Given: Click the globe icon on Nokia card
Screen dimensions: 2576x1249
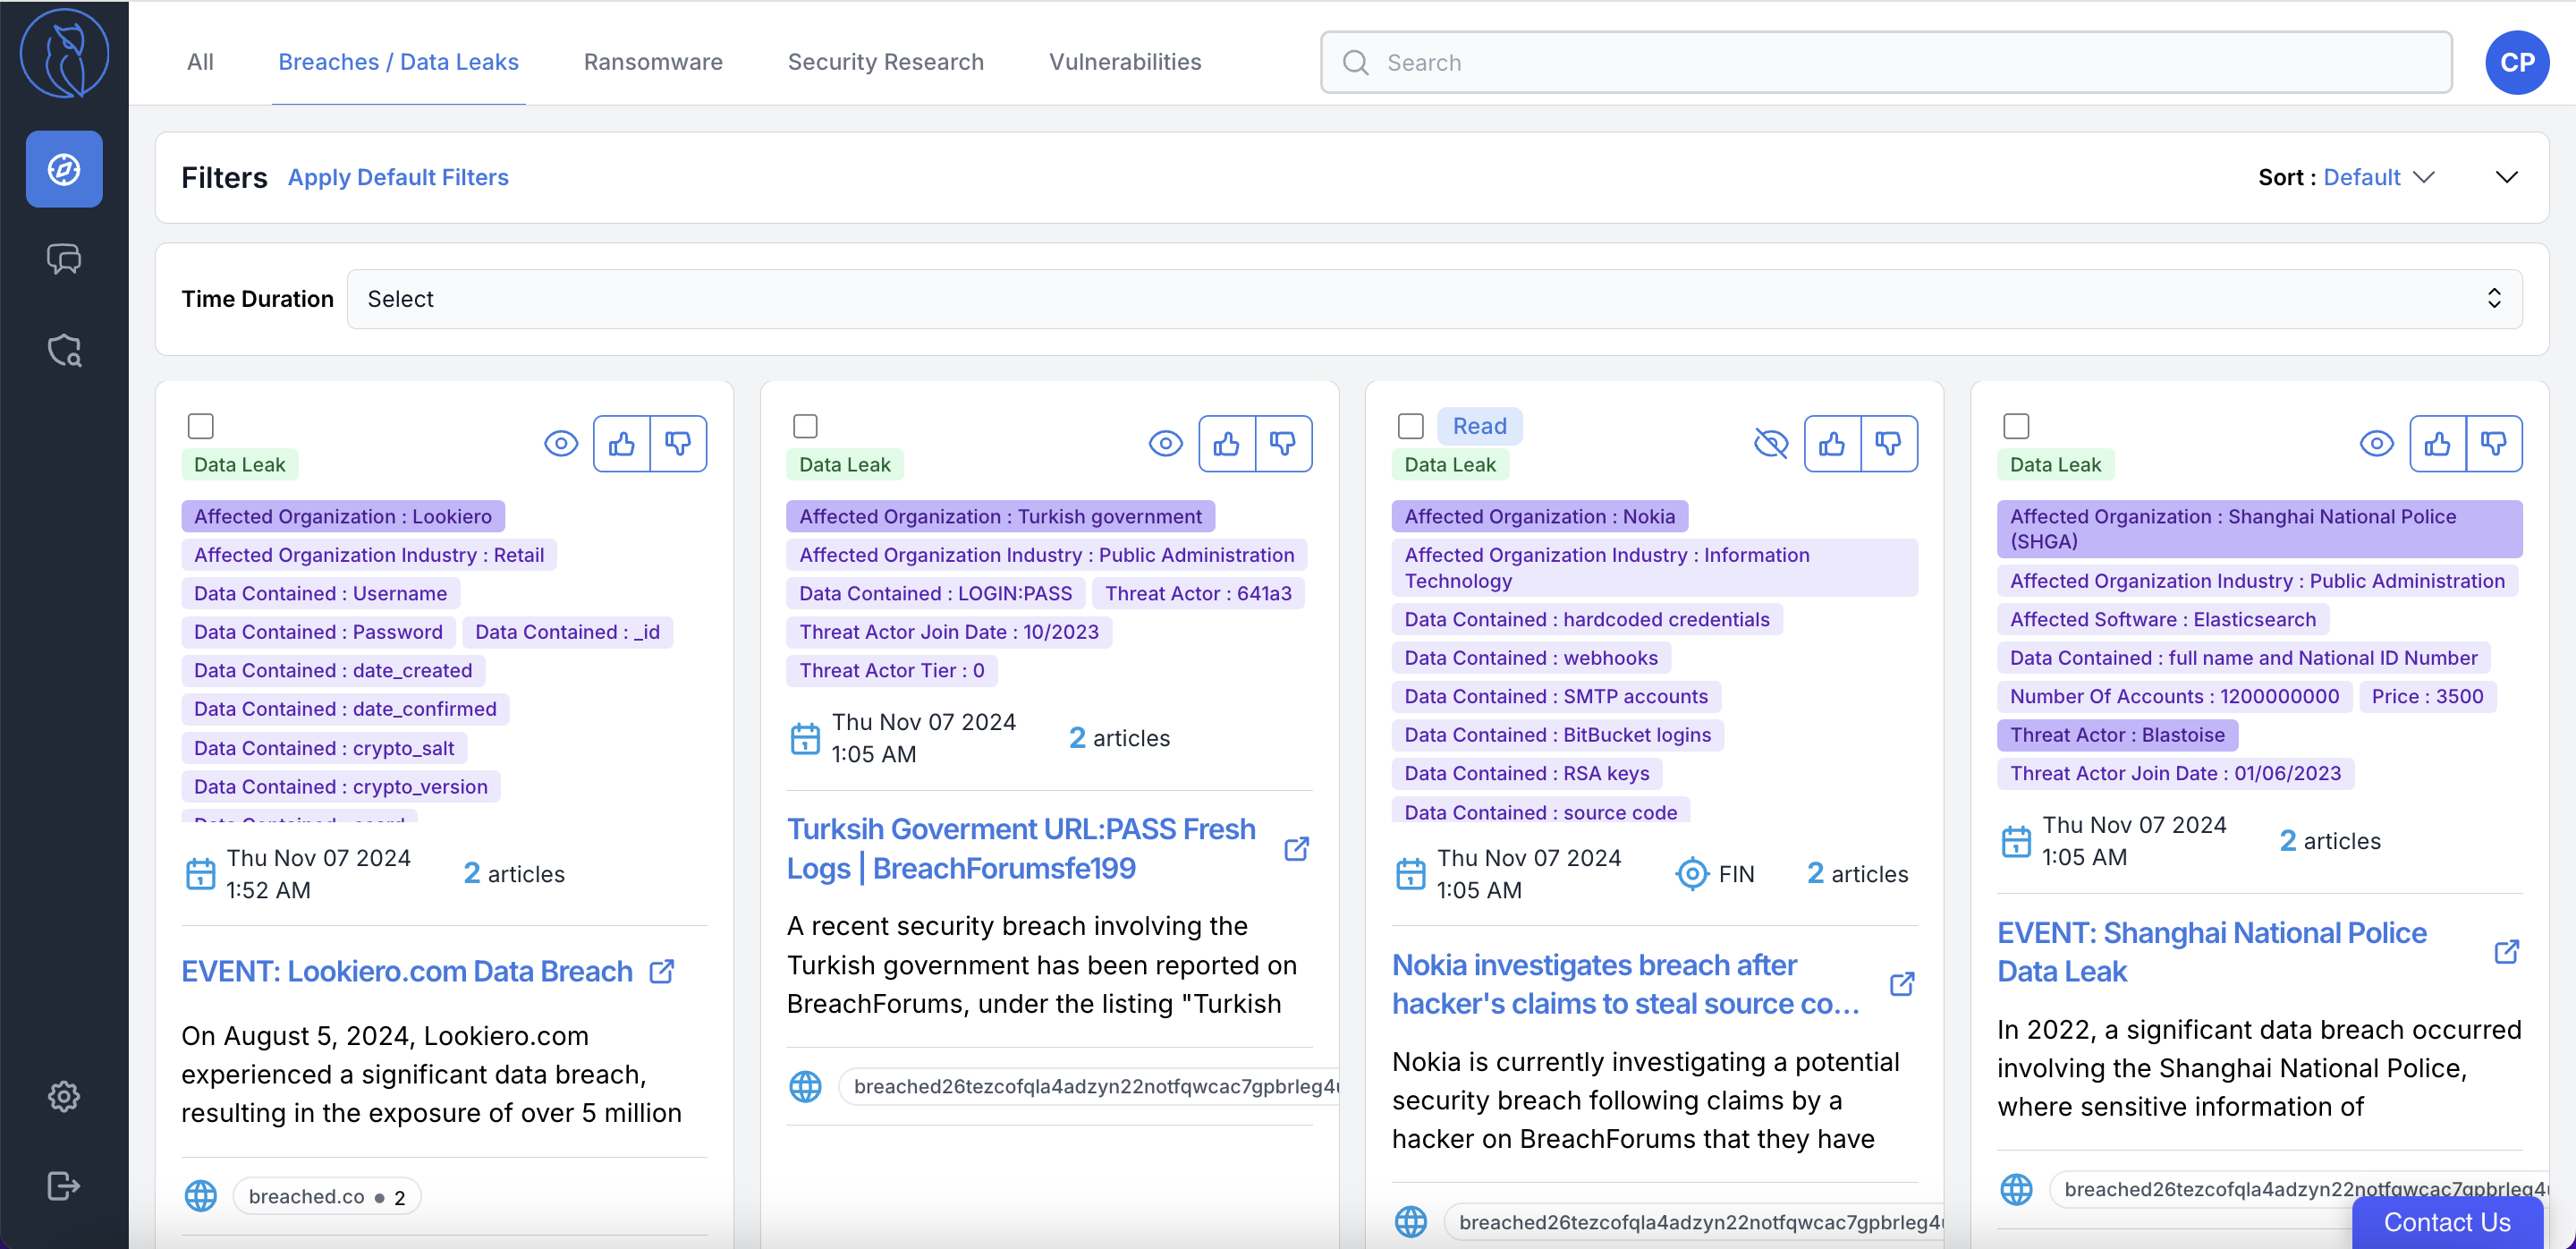Looking at the screenshot, I should pos(1411,1222).
